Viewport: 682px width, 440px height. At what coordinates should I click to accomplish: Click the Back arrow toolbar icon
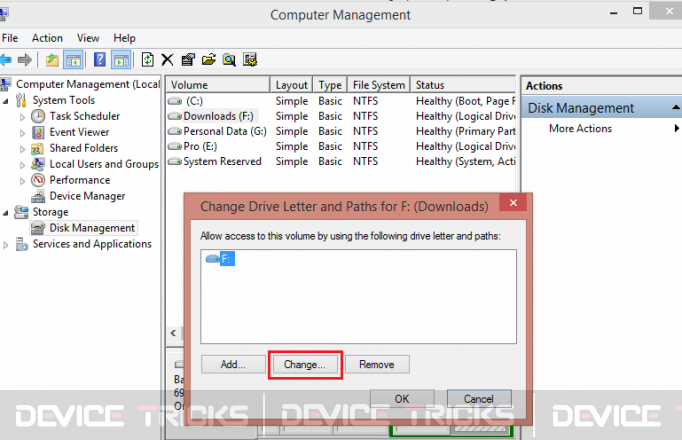pyautogui.click(x=6, y=60)
